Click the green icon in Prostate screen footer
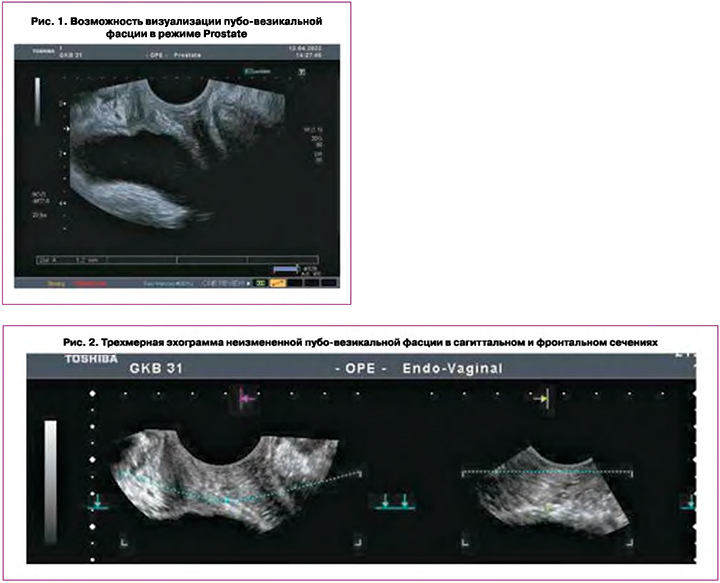This screenshot has width=720, height=583. point(259,283)
